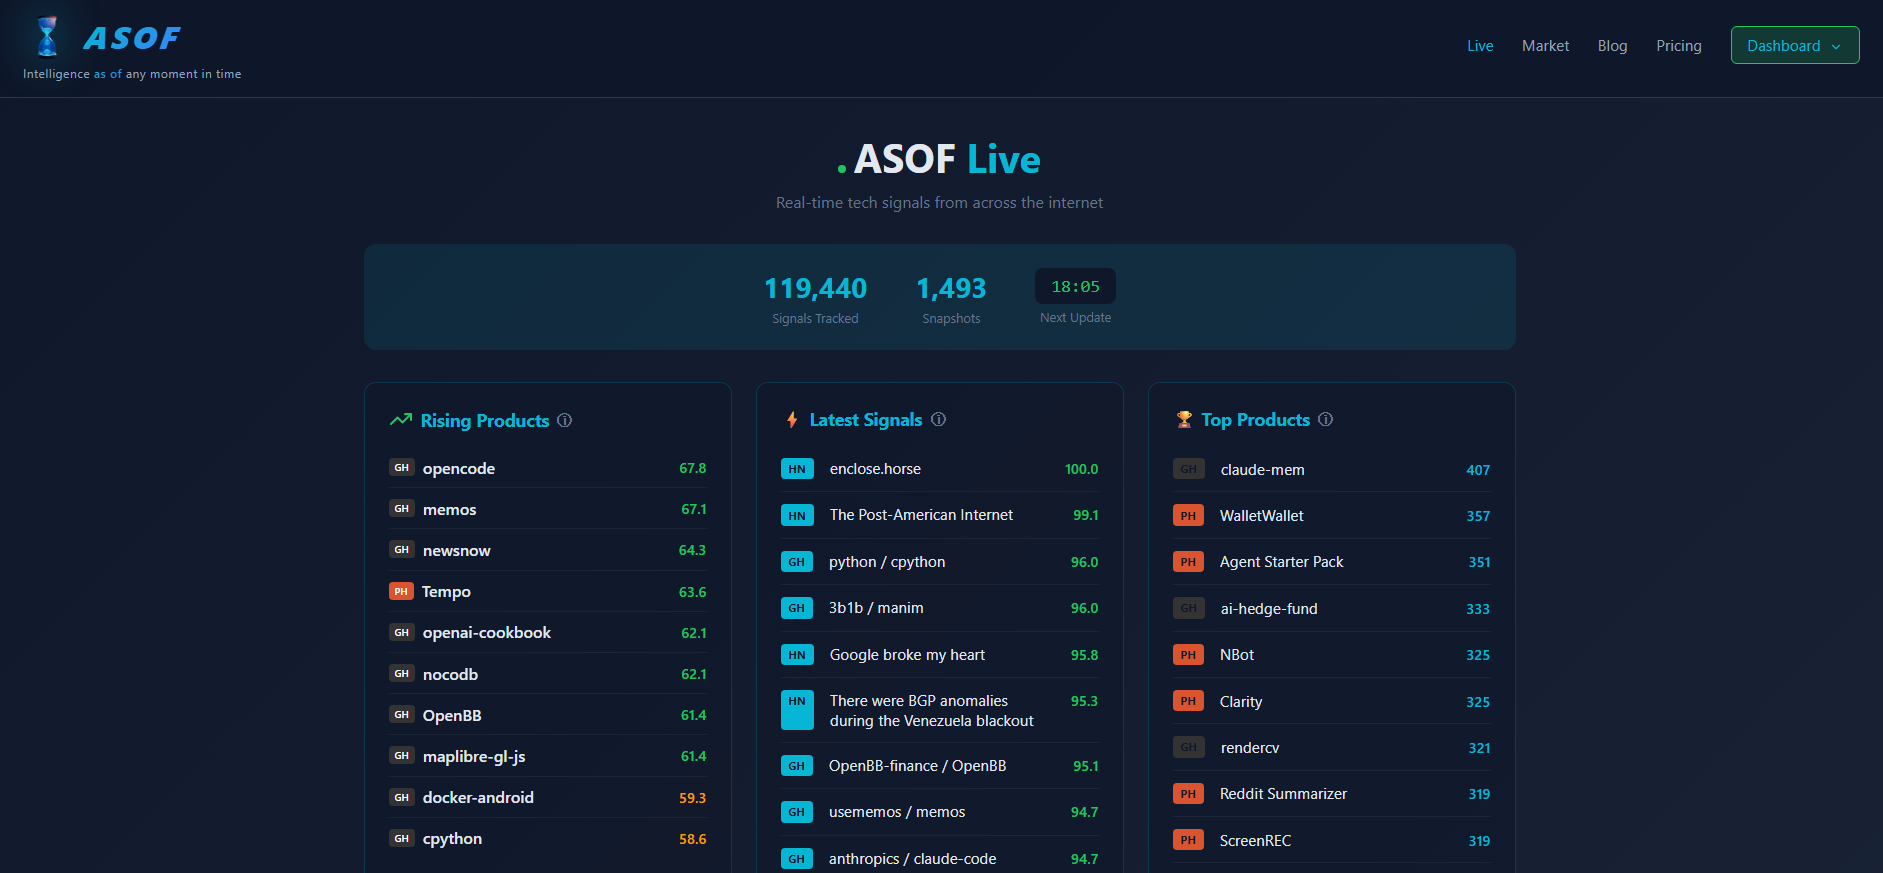
Task: Click the ASOF brand wordmark
Action: coord(132,38)
